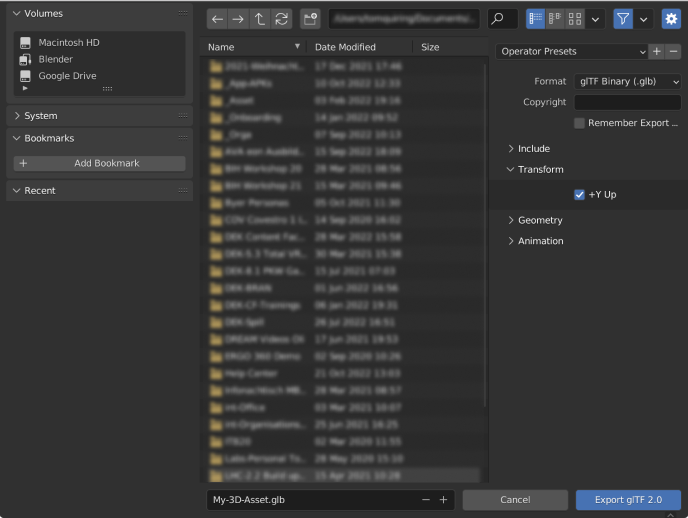Click the Export glTF 2.0 button
This screenshot has width=688, height=518.
point(628,499)
